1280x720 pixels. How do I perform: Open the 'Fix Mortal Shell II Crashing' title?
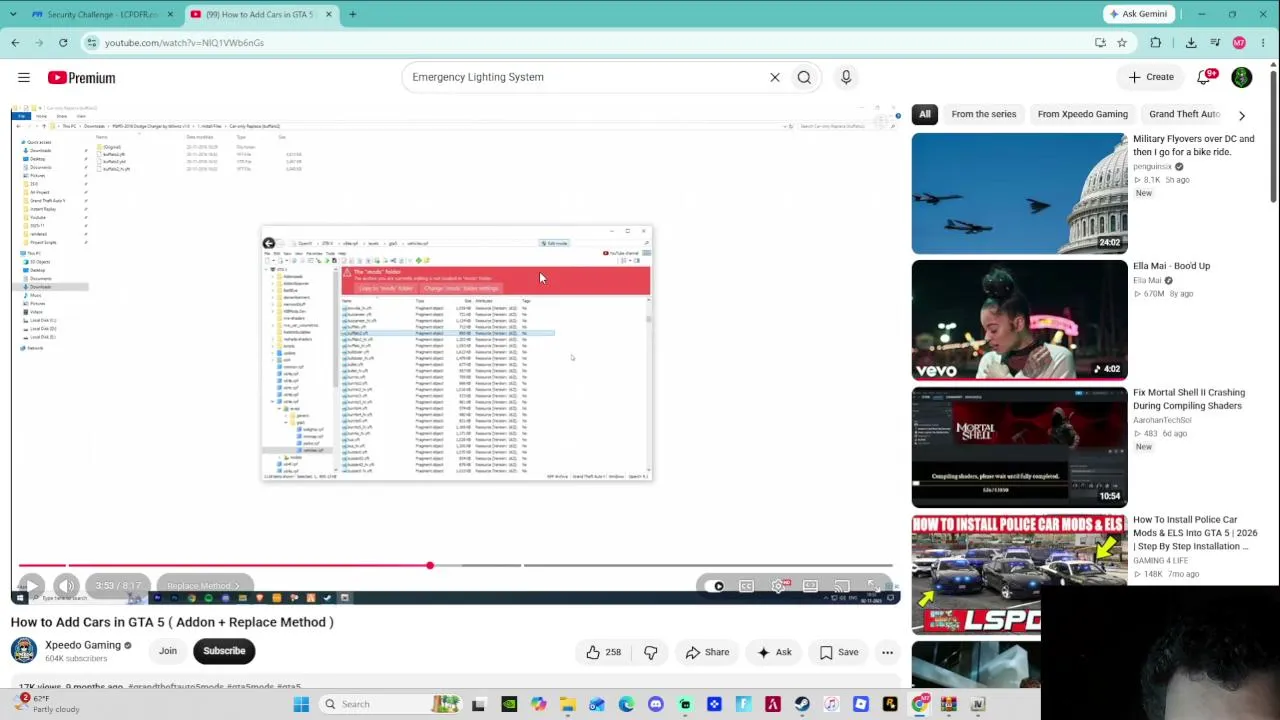(x=1189, y=399)
